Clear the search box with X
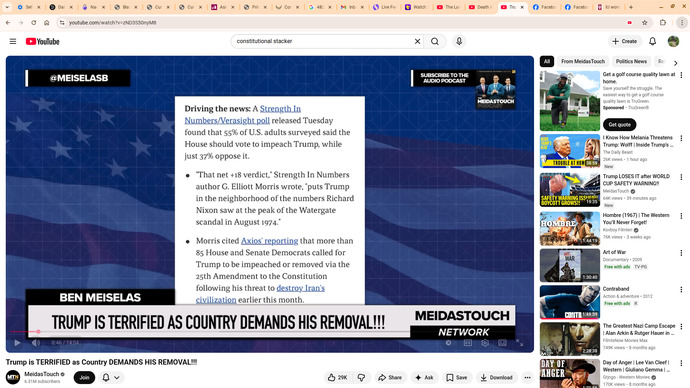This screenshot has height=388, width=690. [417, 41]
